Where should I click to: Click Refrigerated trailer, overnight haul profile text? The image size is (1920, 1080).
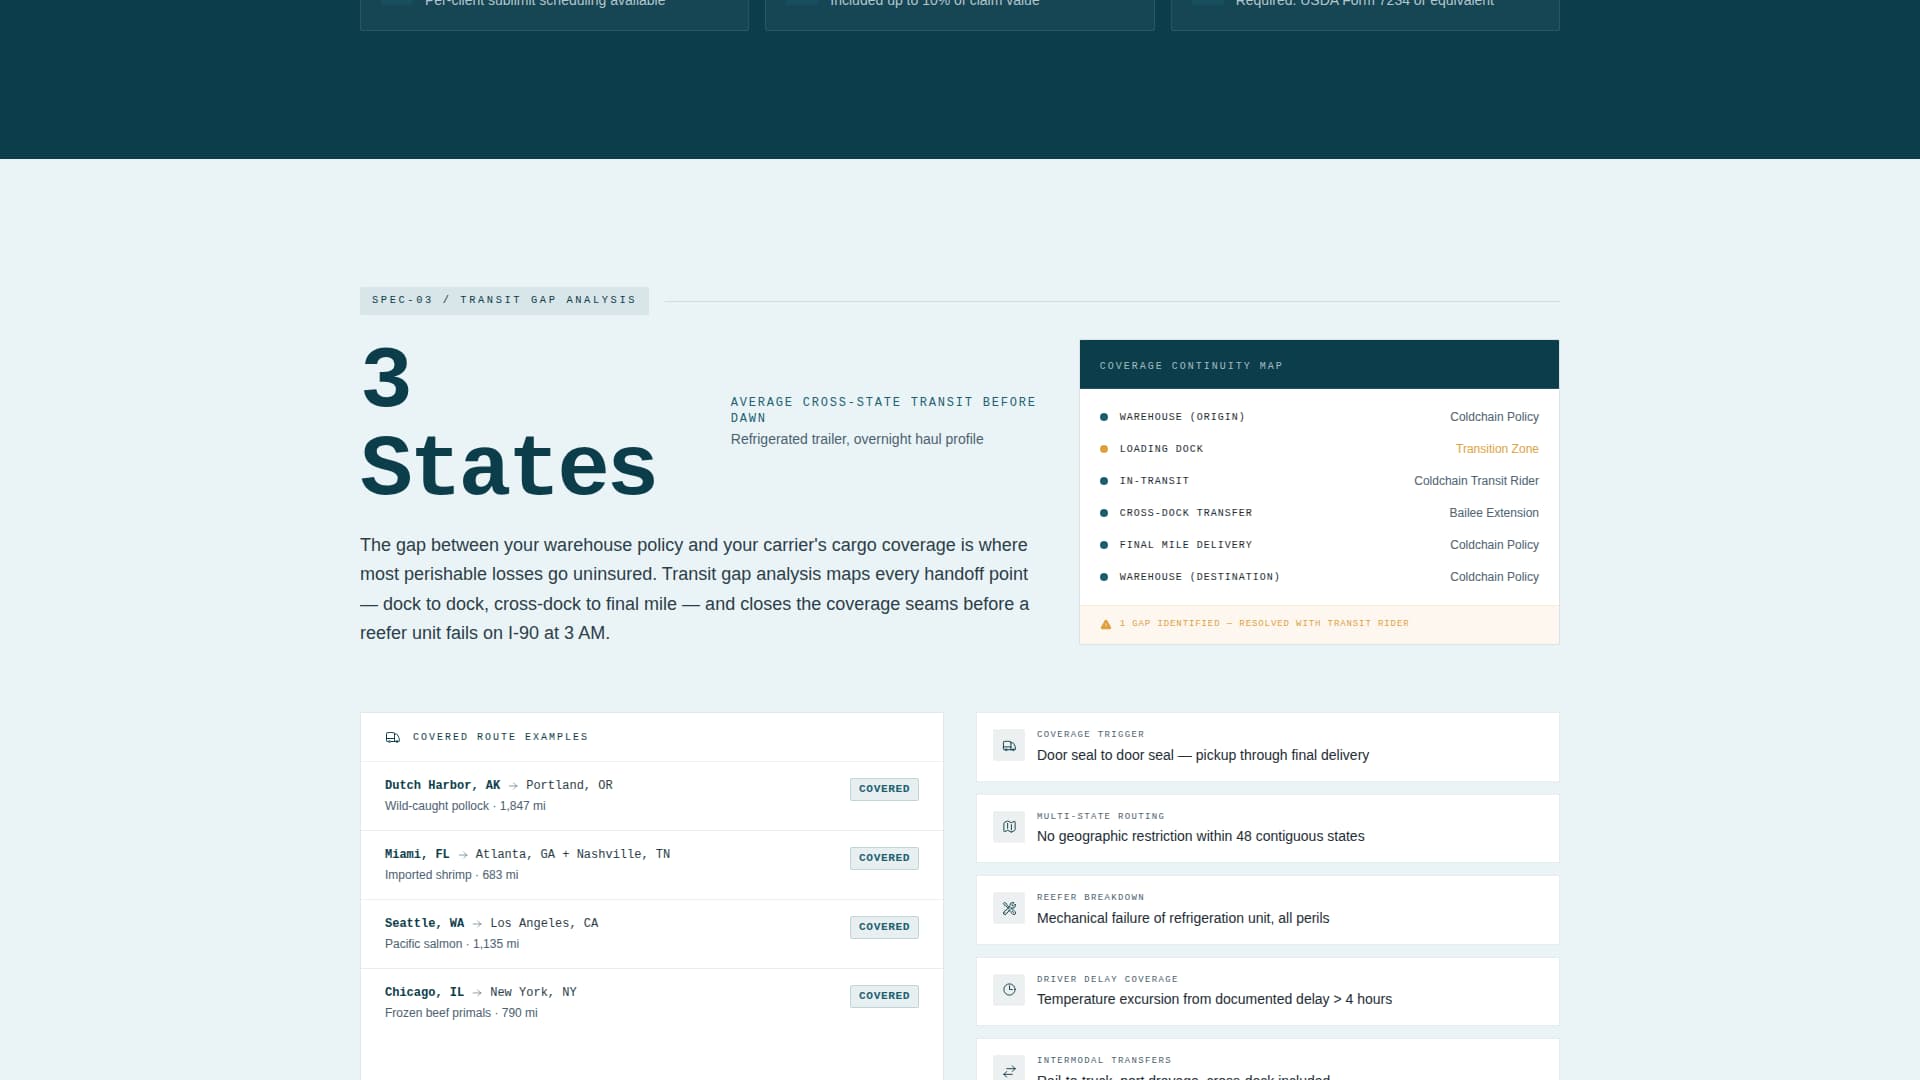coord(857,439)
